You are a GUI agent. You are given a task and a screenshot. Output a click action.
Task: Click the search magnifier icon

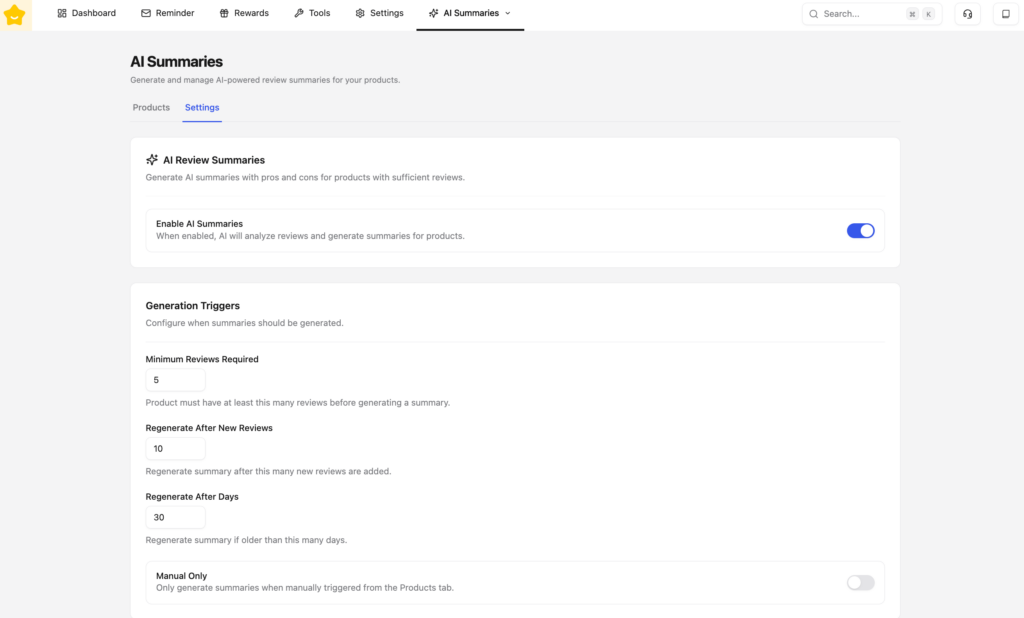[814, 14]
